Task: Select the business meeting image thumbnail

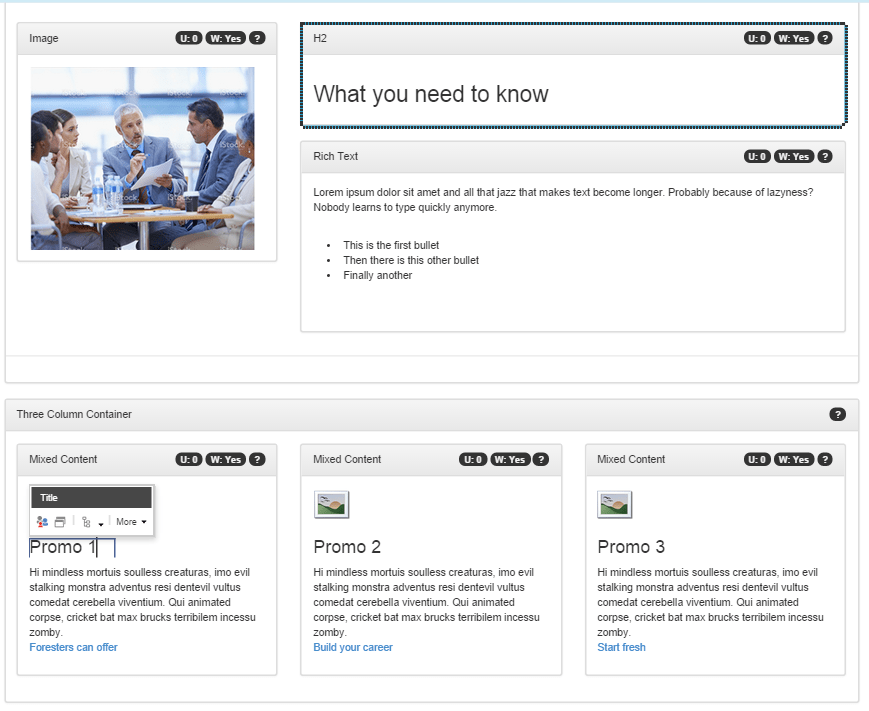Action: [x=142, y=158]
